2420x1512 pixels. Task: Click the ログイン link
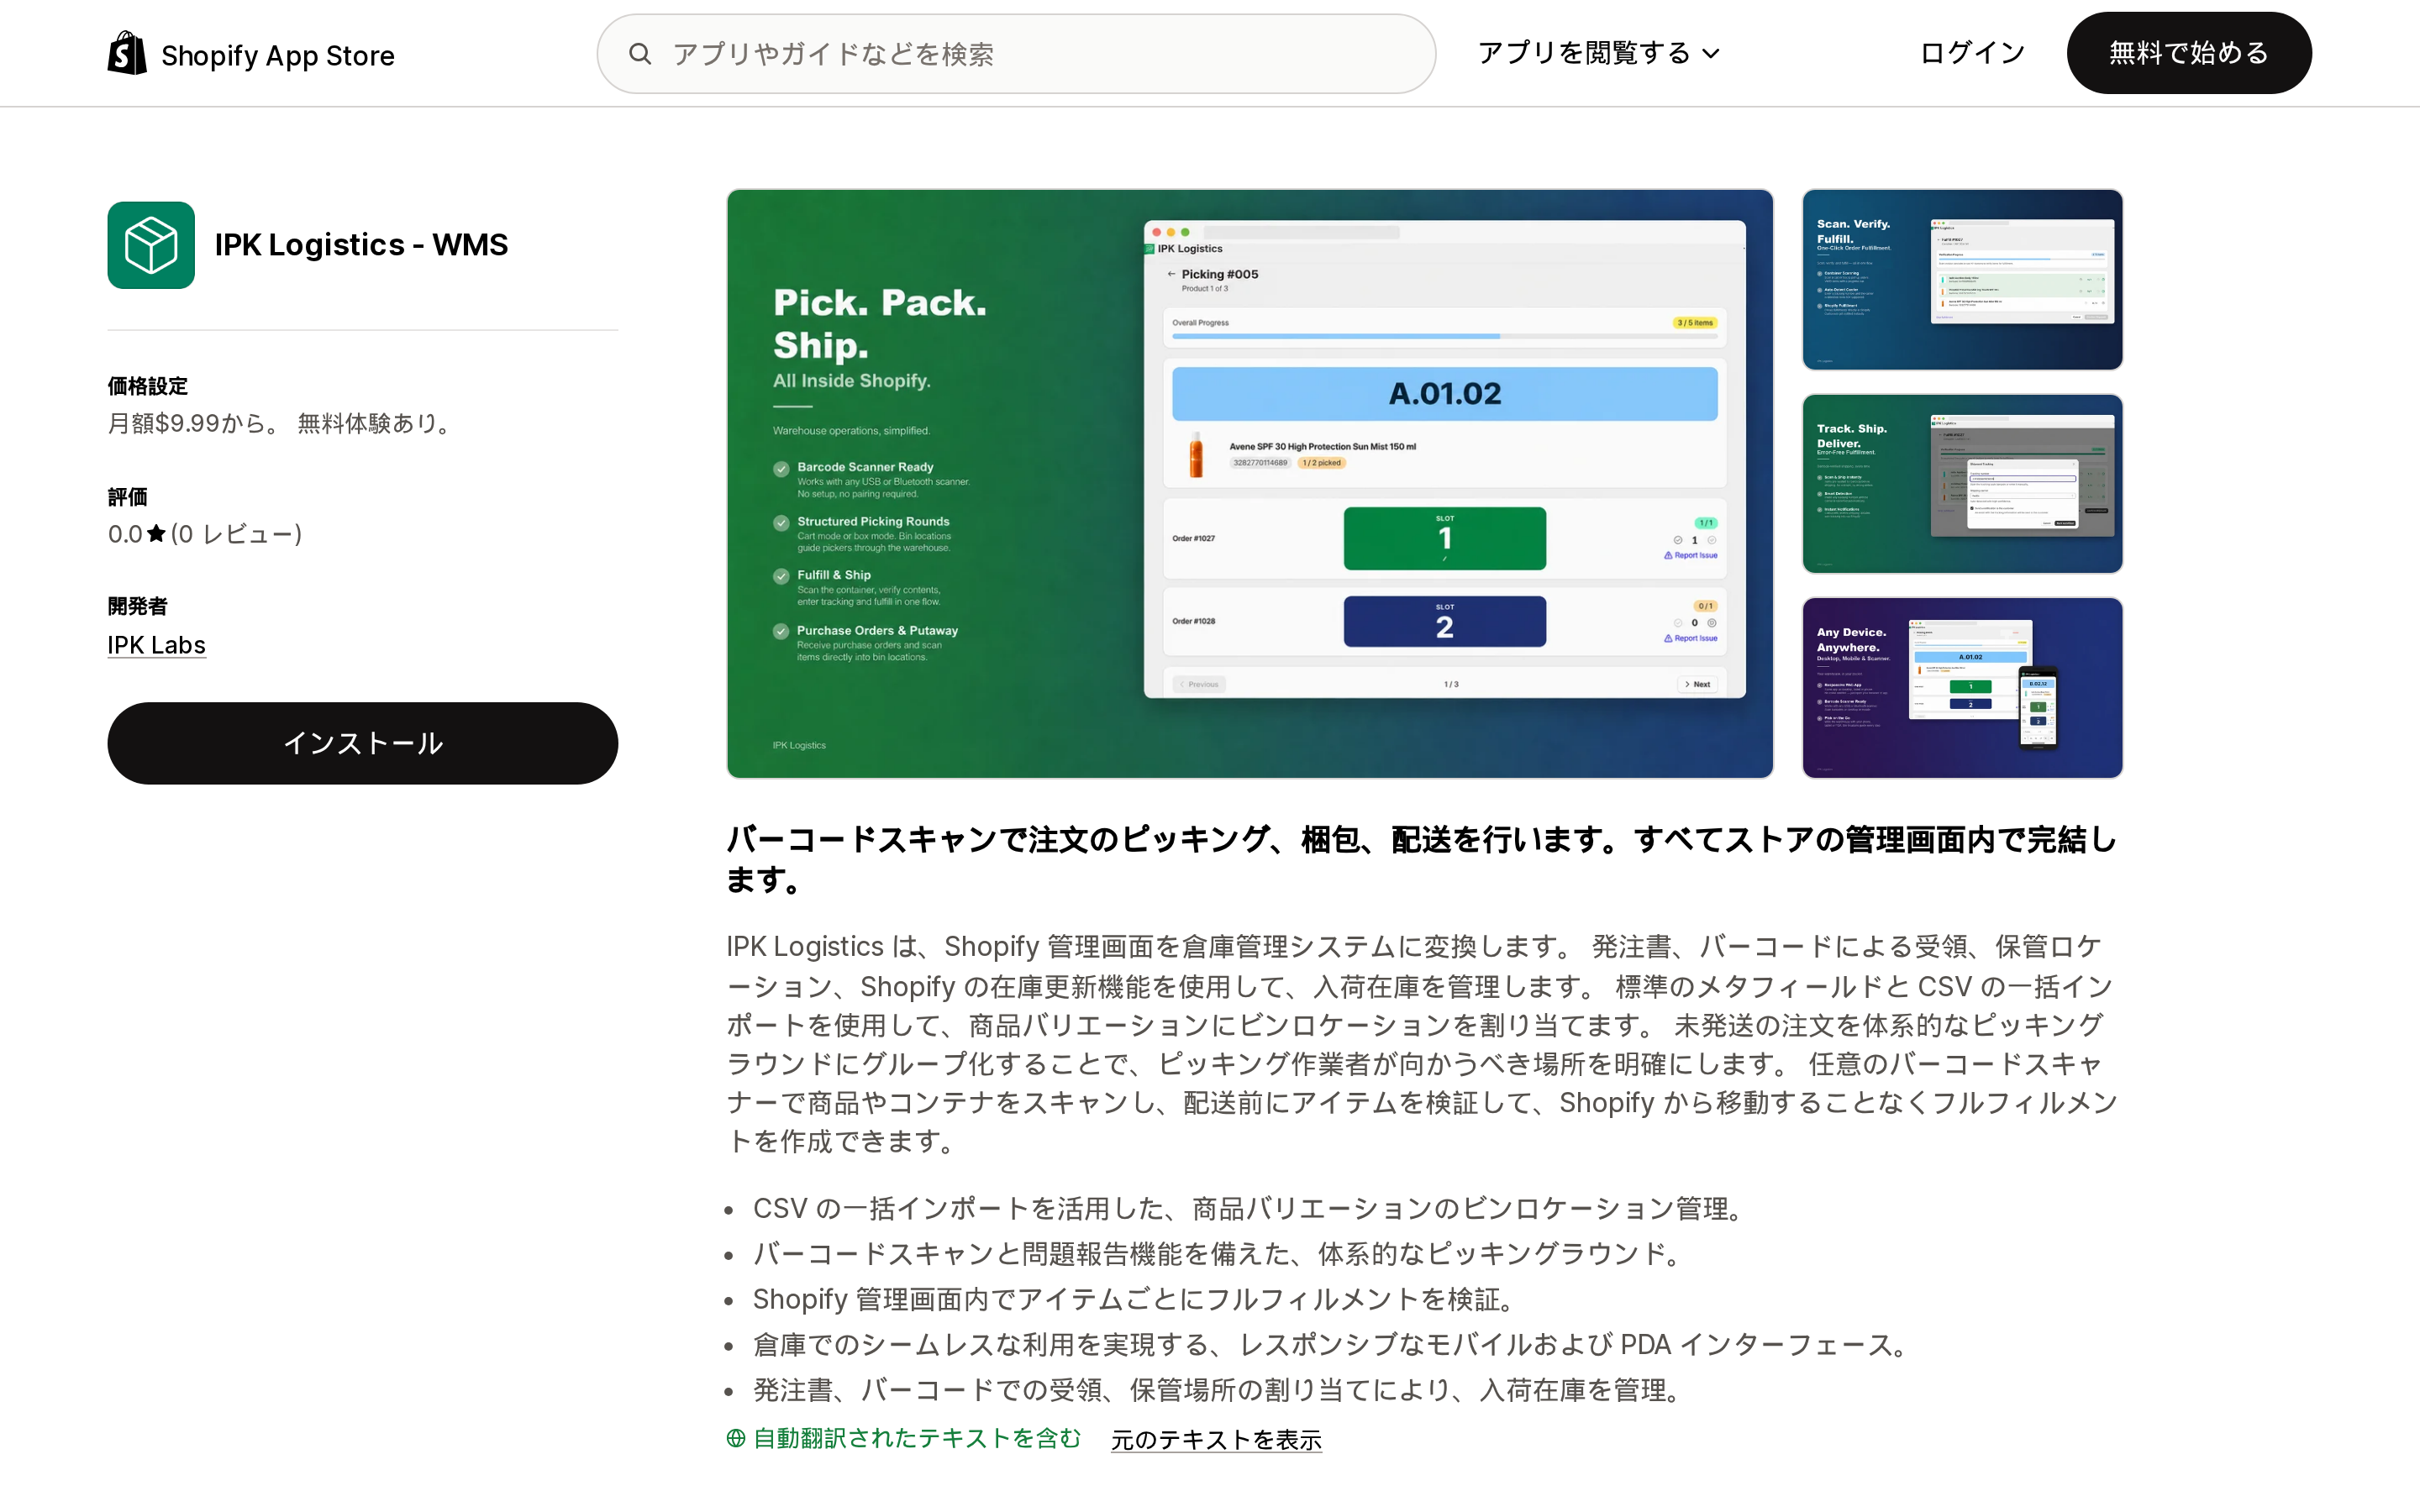[1972, 53]
